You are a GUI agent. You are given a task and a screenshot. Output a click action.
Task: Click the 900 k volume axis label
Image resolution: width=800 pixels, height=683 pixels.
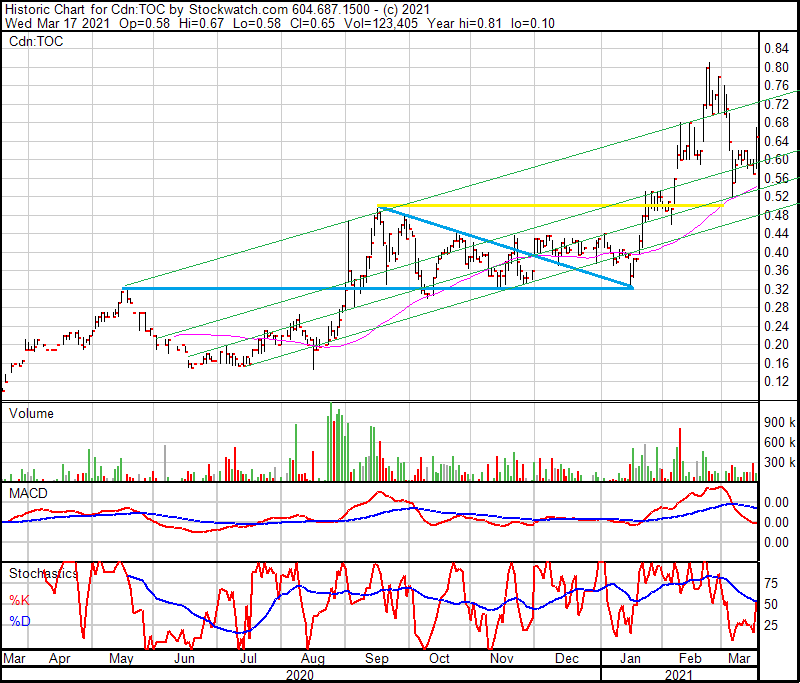click(x=780, y=422)
